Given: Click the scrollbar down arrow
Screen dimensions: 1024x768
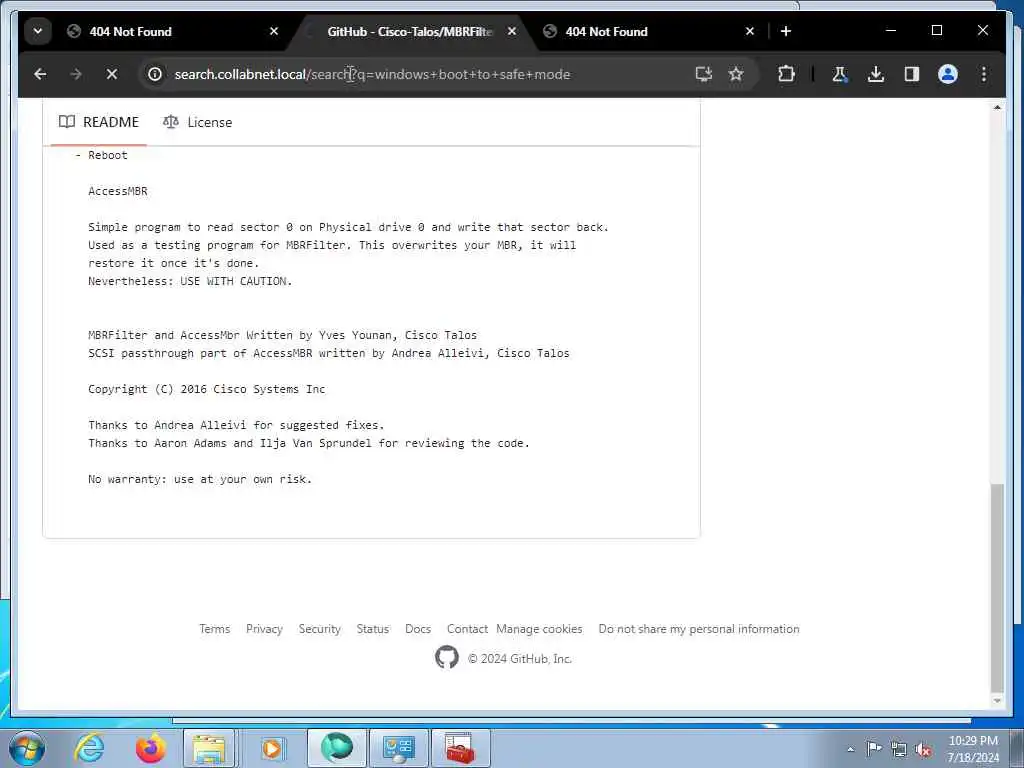Looking at the screenshot, I should 997,701.
